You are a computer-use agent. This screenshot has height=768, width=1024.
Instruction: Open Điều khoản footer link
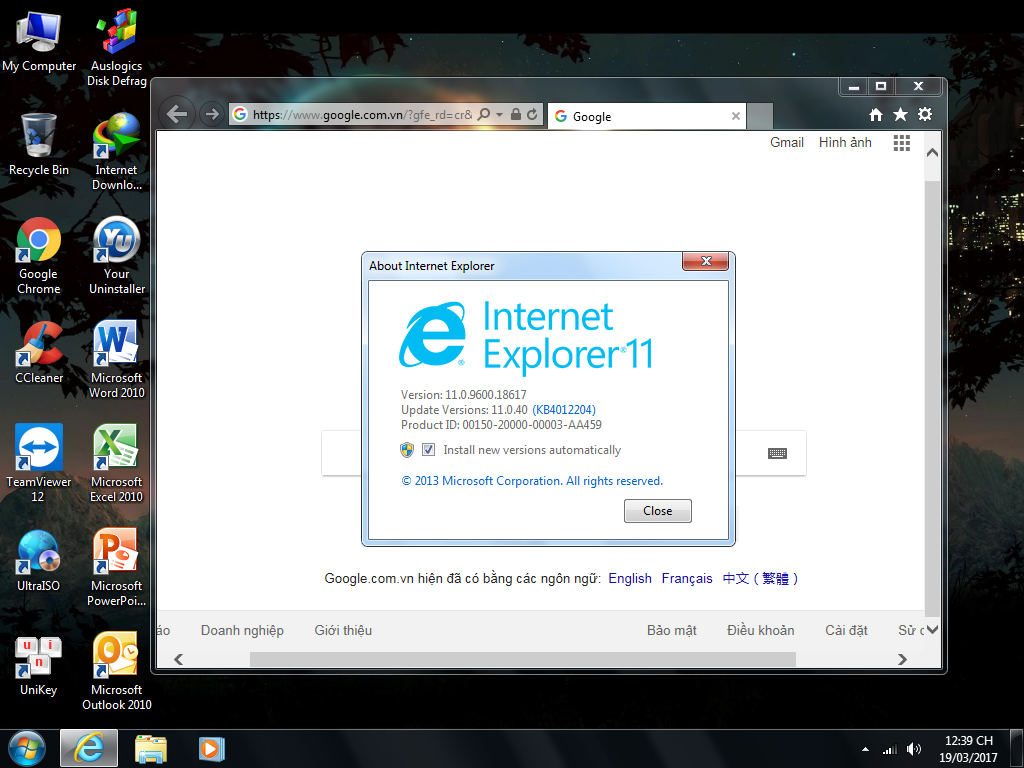[760, 631]
